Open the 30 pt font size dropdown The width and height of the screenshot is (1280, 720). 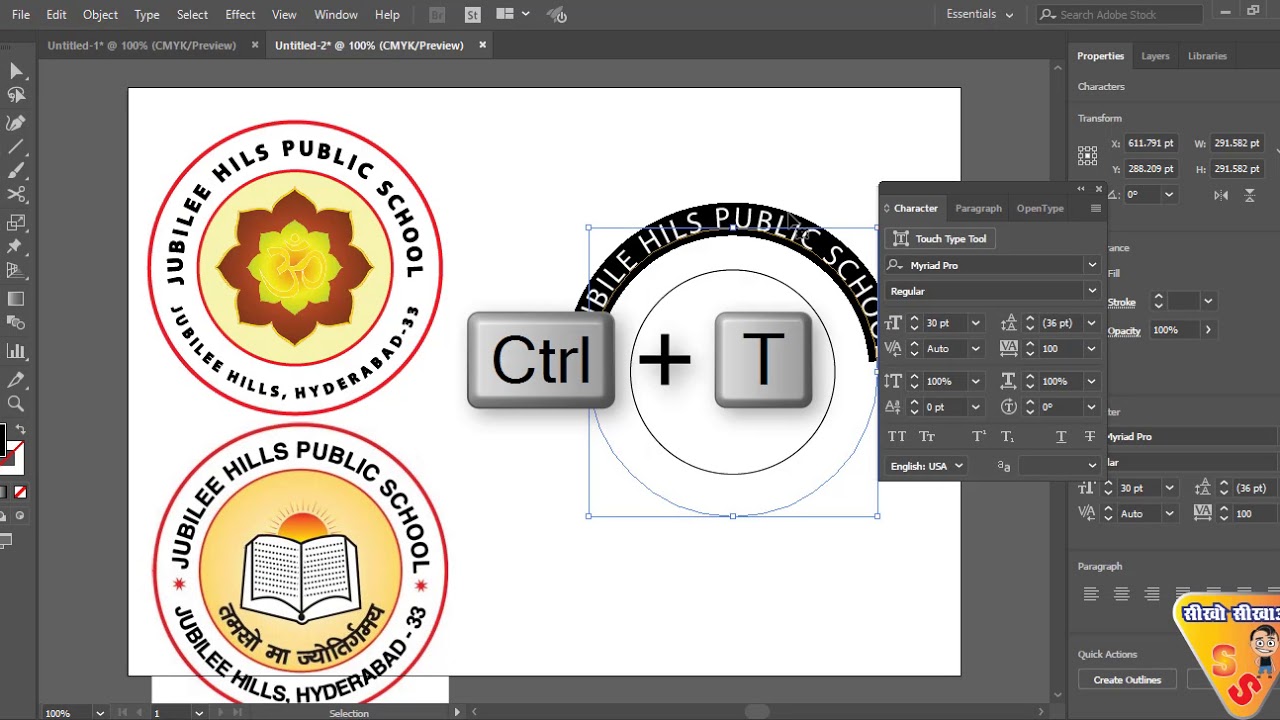coord(976,323)
